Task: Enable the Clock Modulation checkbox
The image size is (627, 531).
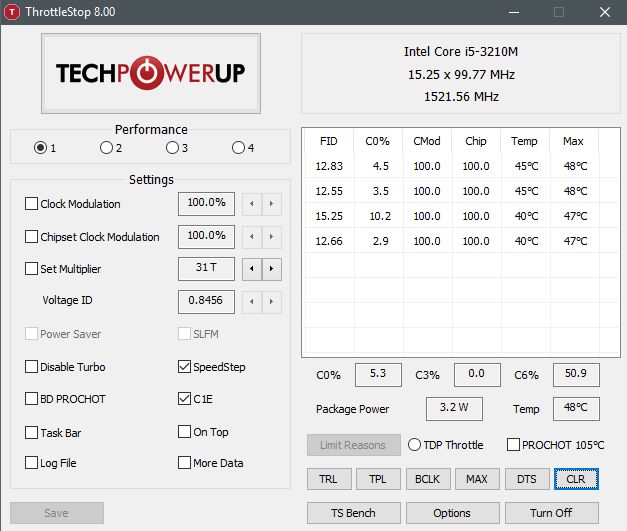Action: tap(31, 204)
